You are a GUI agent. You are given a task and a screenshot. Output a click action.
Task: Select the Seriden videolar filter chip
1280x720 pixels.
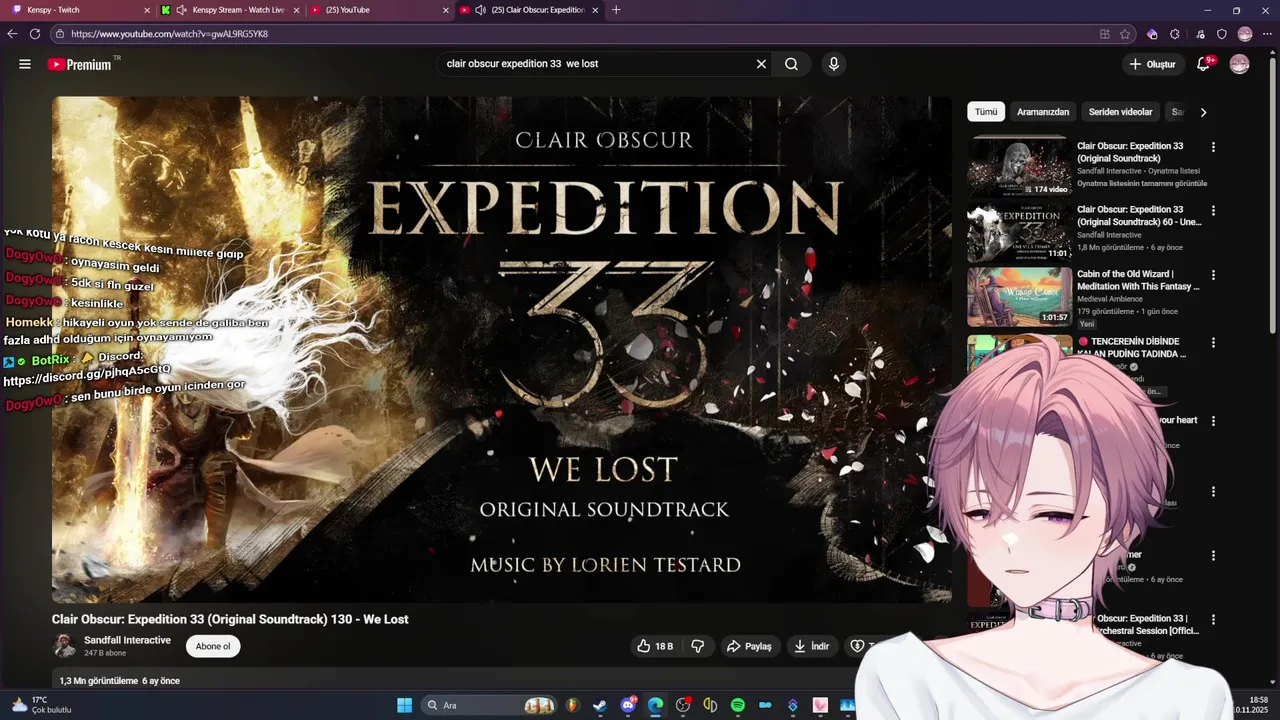(x=1121, y=112)
